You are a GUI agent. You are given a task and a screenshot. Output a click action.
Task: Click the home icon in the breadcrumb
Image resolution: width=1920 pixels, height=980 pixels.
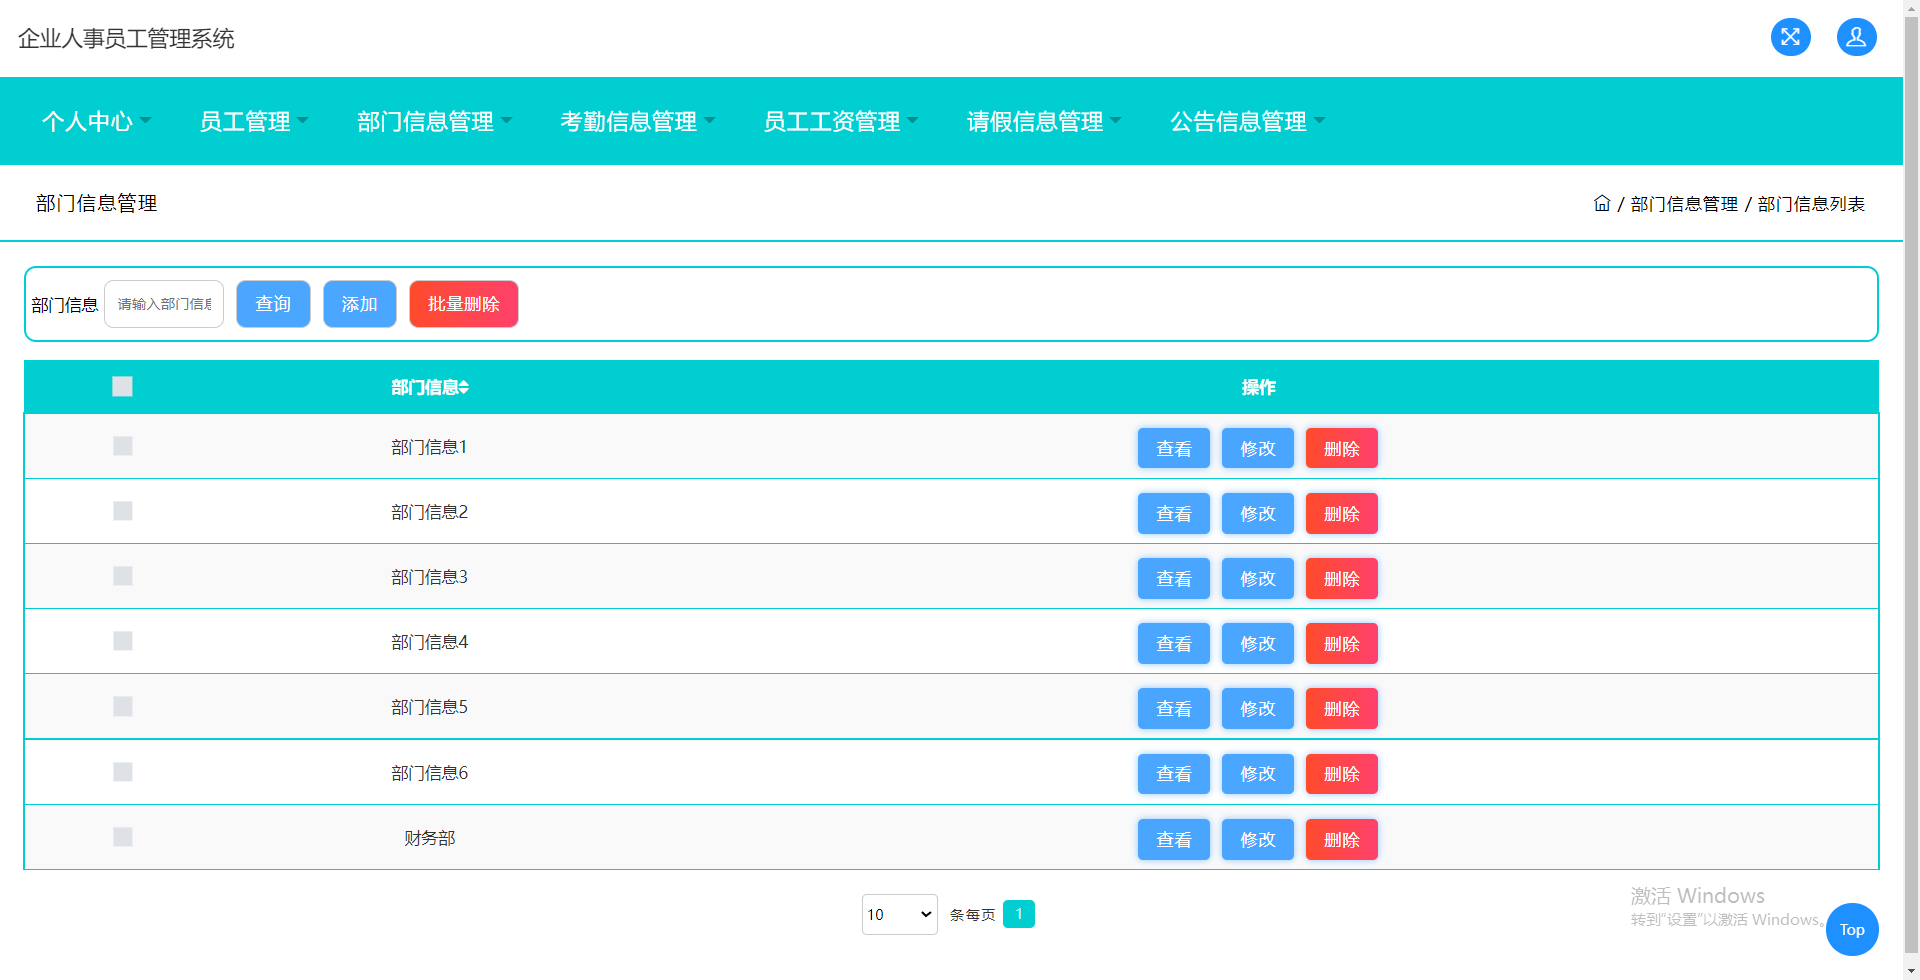tap(1601, 203)
